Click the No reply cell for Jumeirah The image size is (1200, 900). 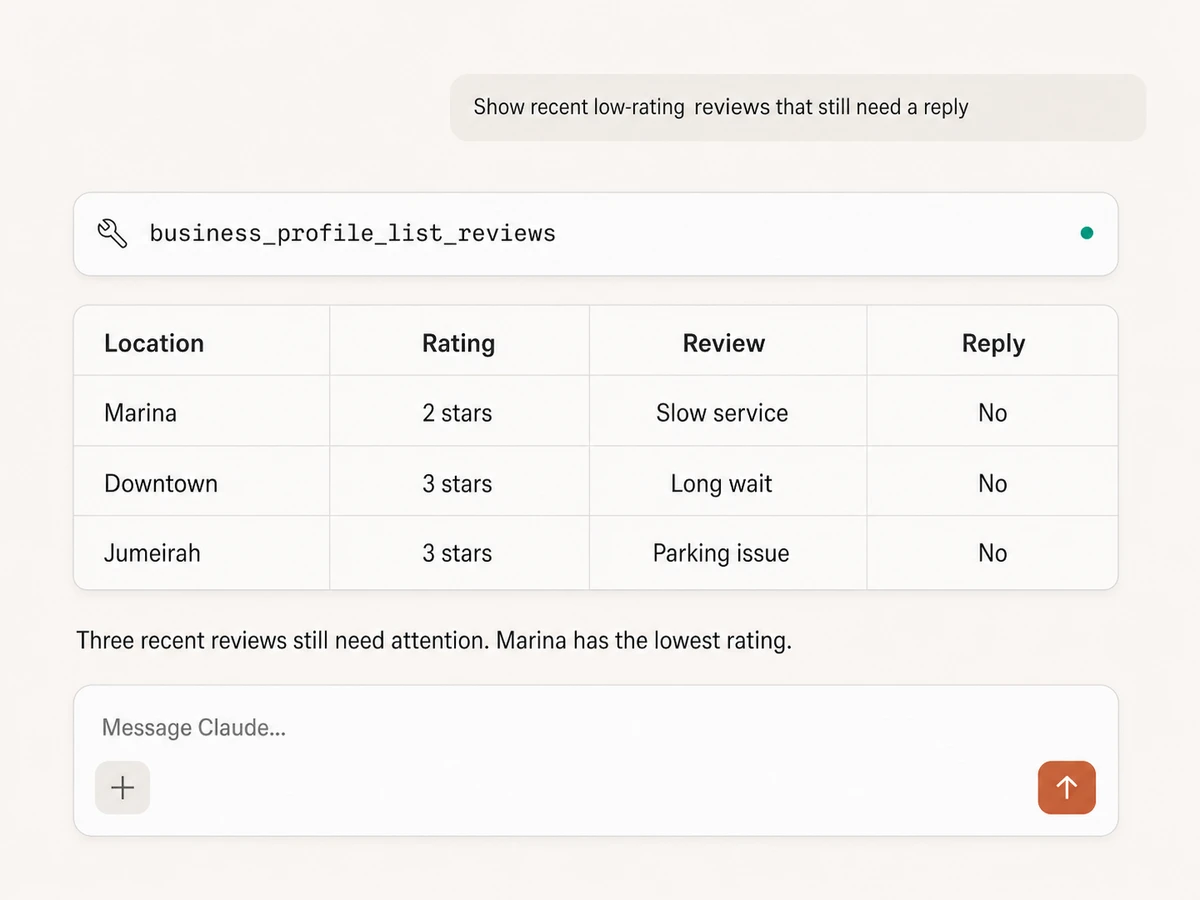992,552
